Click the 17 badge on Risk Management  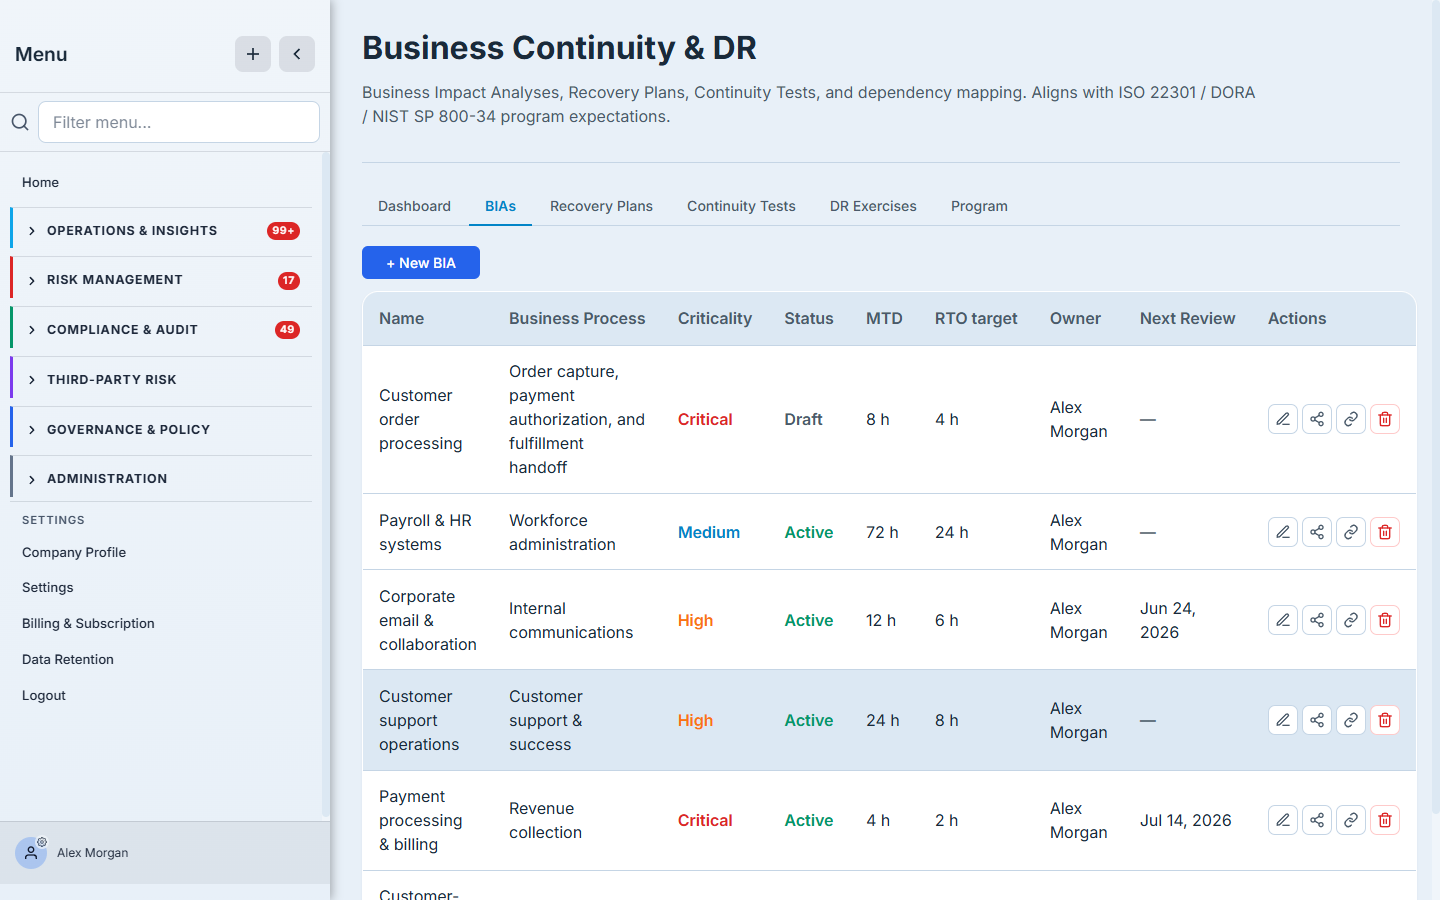tap(288, 281)
